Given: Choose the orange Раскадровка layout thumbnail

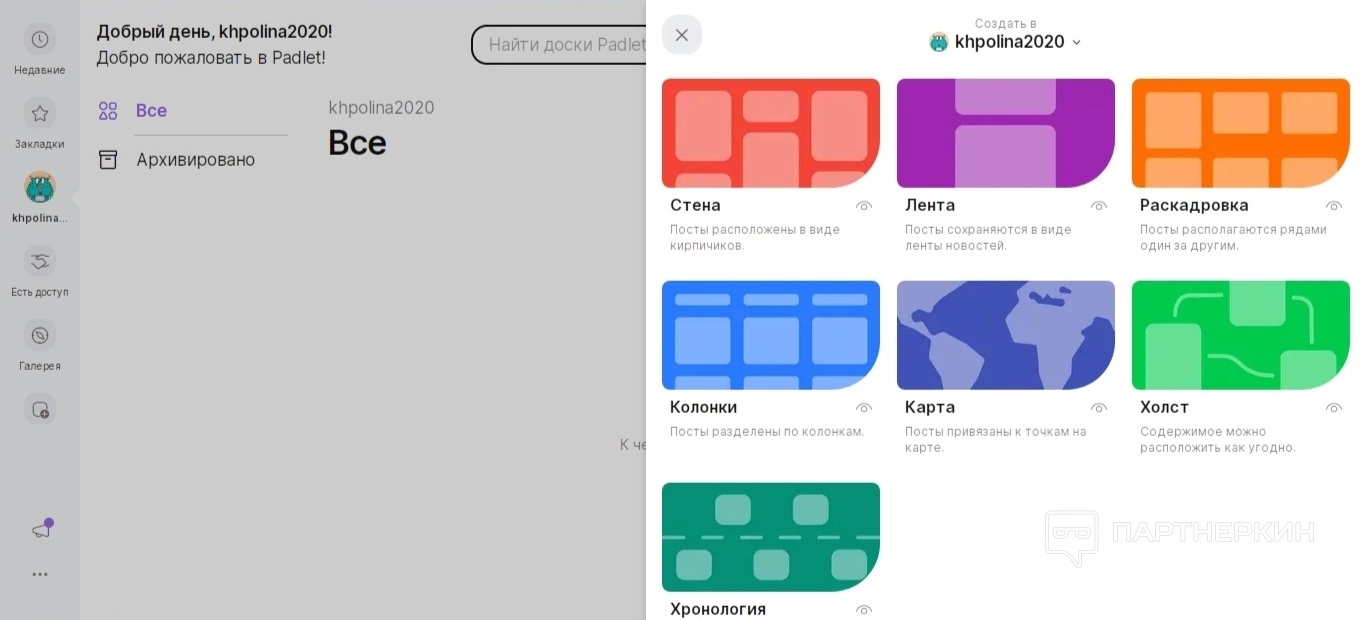Looking at the screenshot, I should click(x=1241, y=133).
